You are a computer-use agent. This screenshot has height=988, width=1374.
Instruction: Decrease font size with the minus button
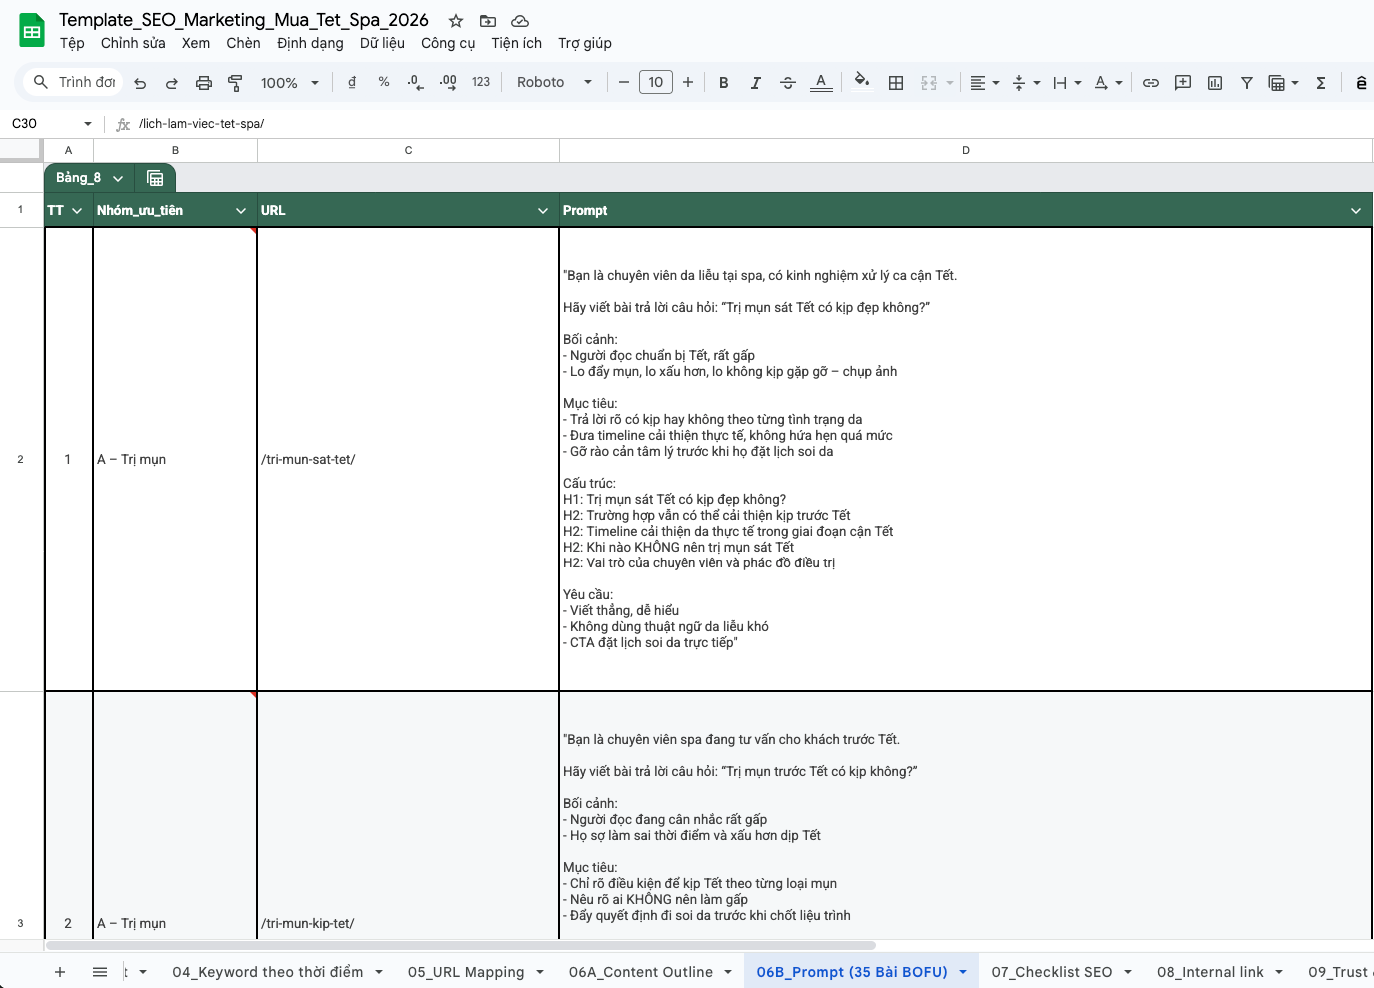click(x=624, y=83)
